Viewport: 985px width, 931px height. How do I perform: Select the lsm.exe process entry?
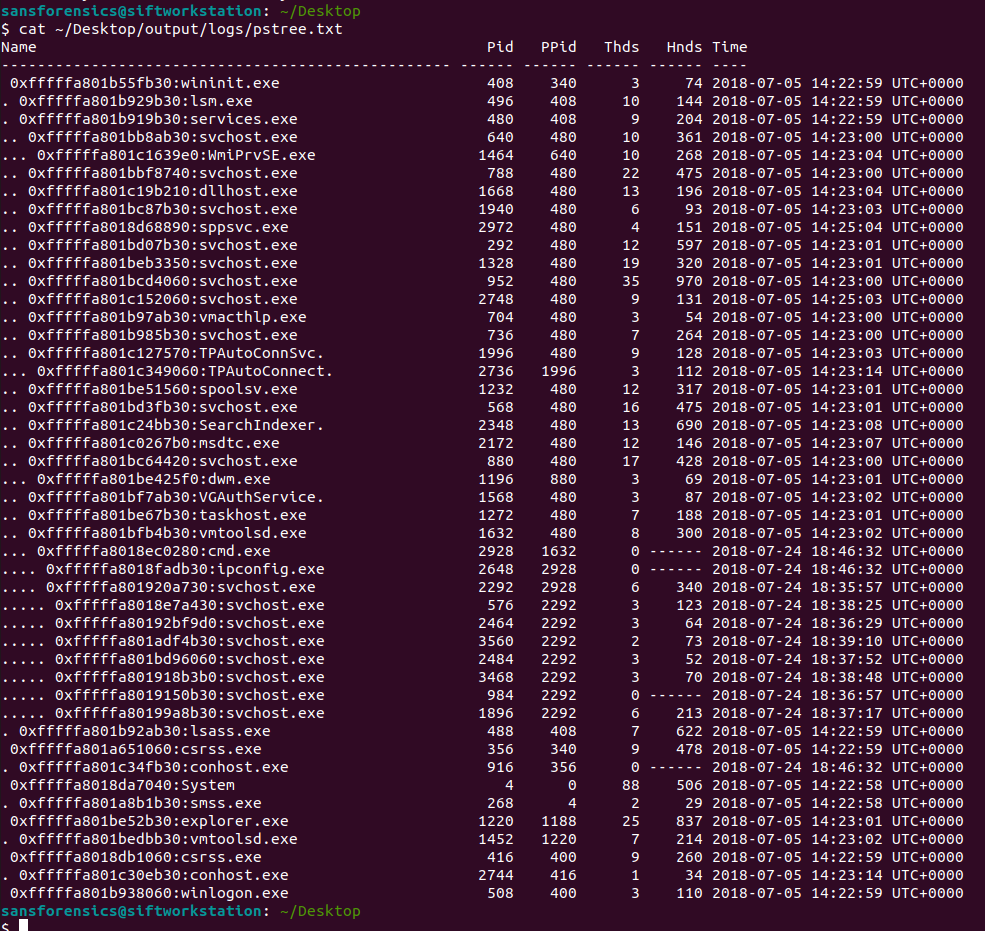(x=136, y=101)
